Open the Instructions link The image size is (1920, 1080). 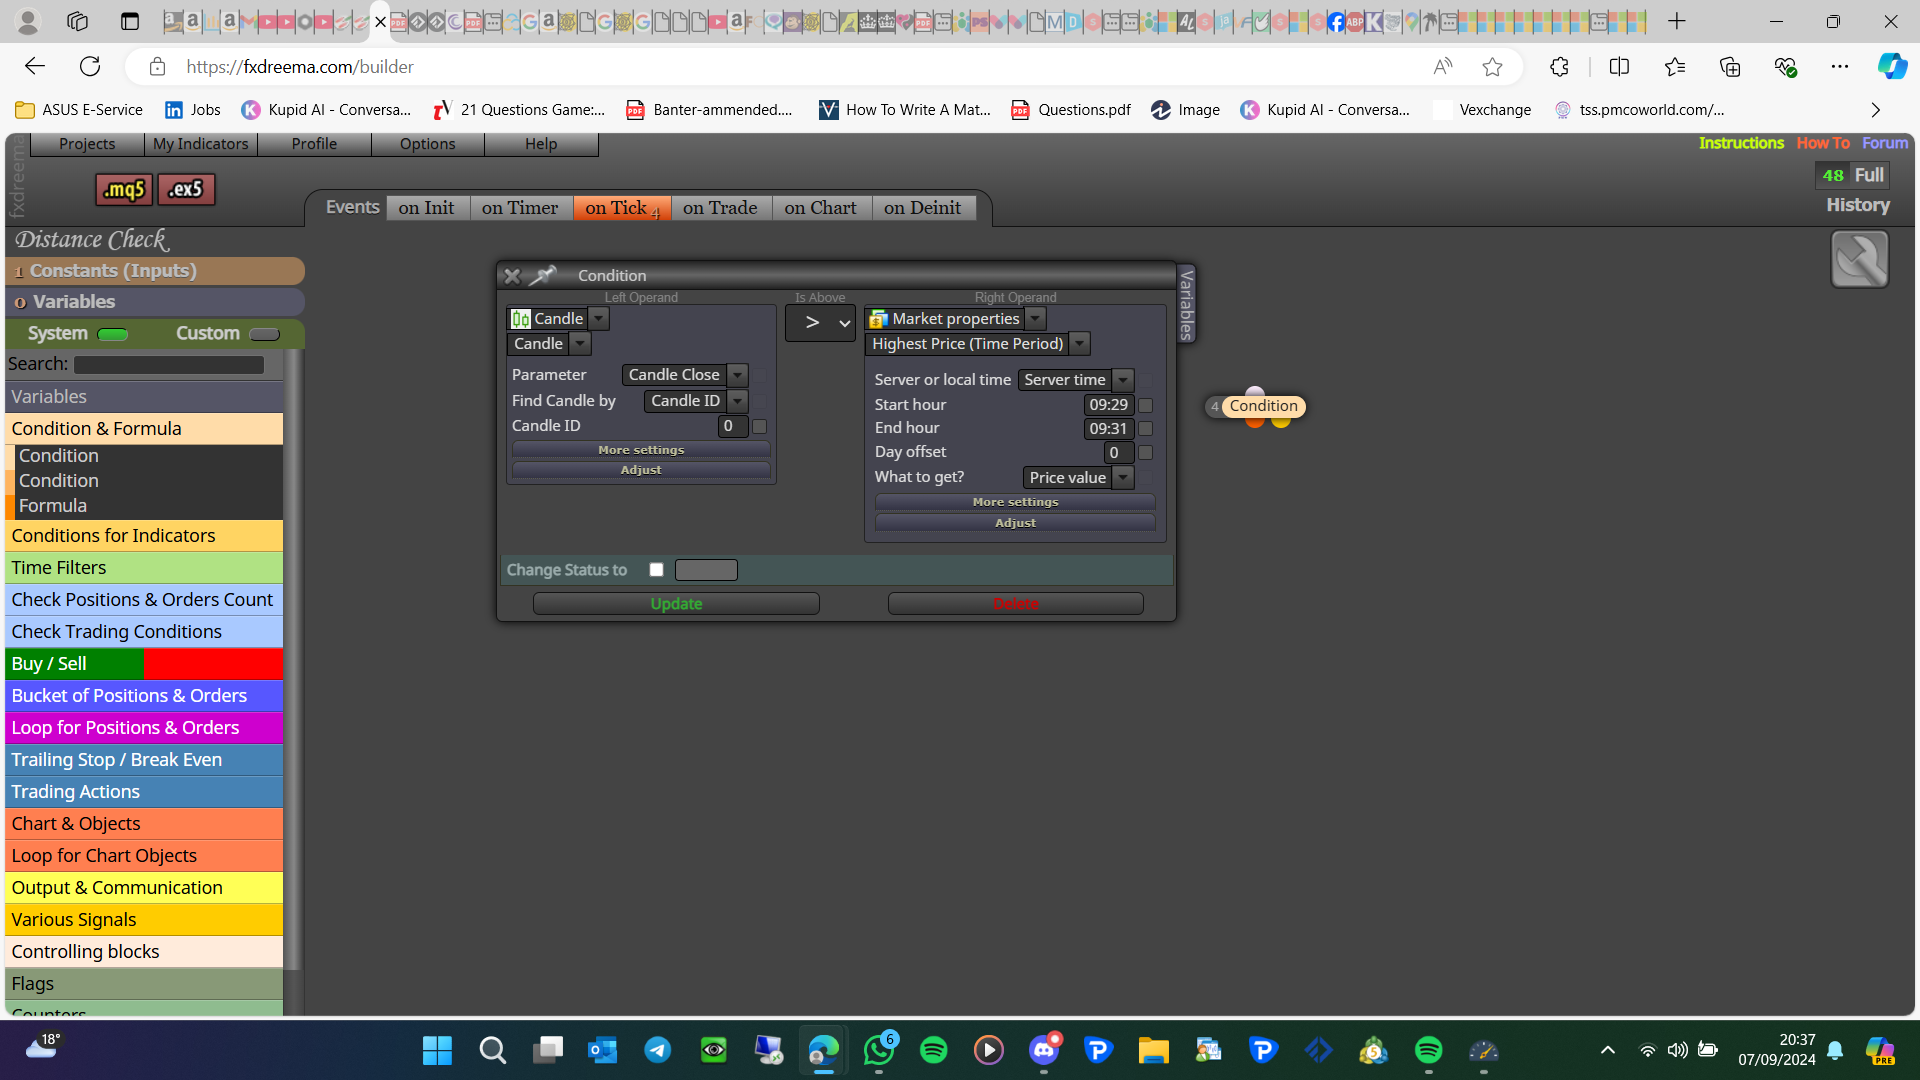(x=1741, y=143)
